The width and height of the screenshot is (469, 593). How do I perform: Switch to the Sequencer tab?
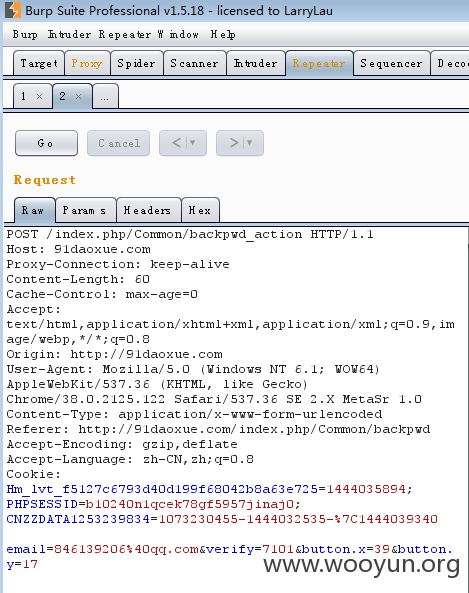click(x=391, y=63)
